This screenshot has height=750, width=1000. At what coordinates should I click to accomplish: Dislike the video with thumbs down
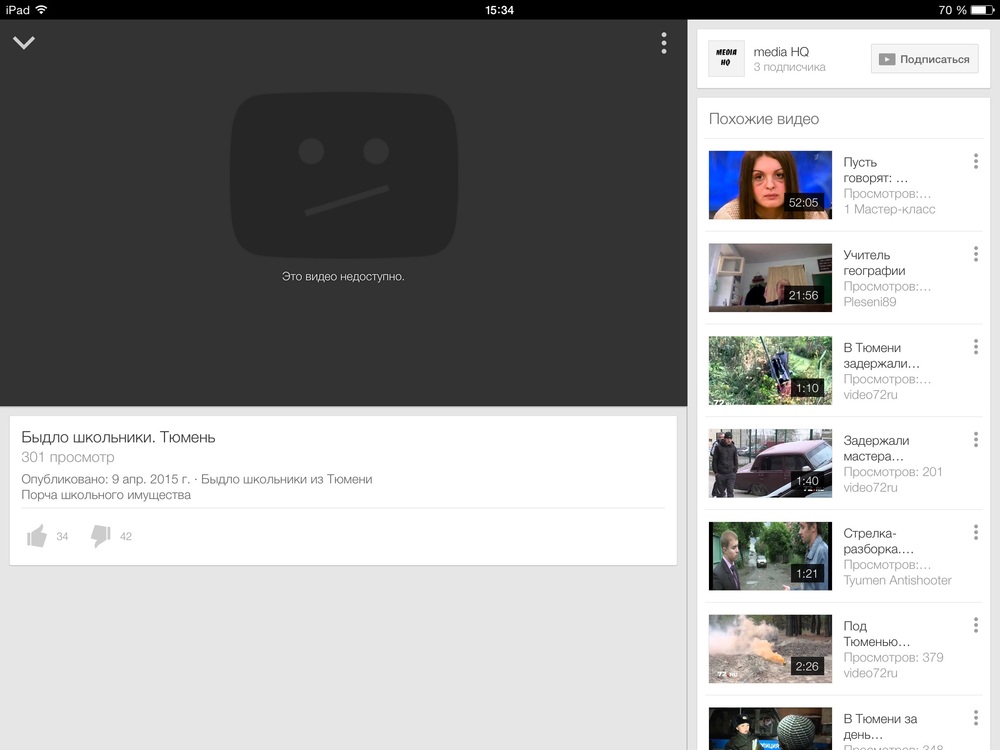[101, 536]
